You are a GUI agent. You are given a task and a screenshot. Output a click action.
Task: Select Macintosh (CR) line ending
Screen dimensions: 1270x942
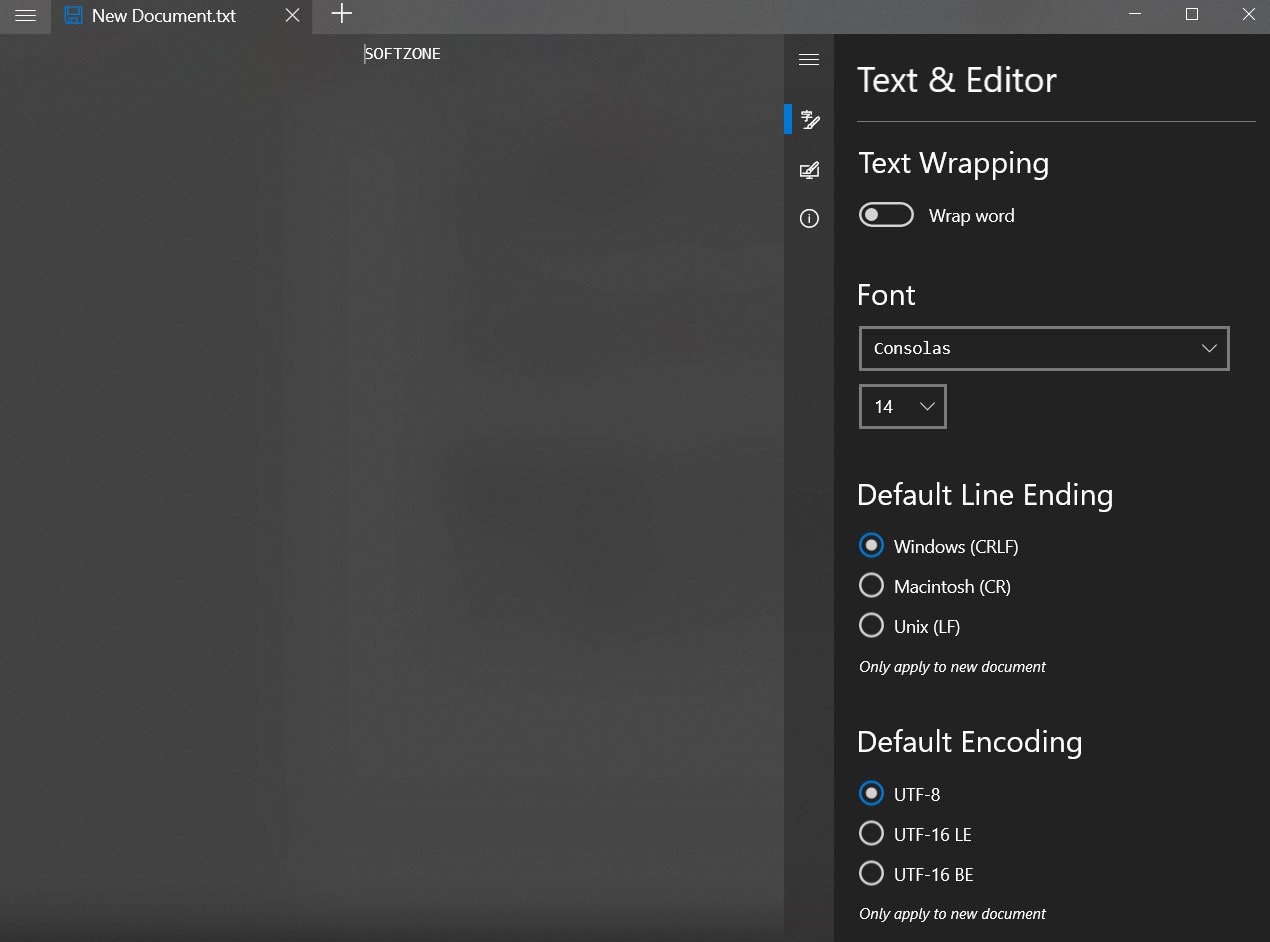872,586
